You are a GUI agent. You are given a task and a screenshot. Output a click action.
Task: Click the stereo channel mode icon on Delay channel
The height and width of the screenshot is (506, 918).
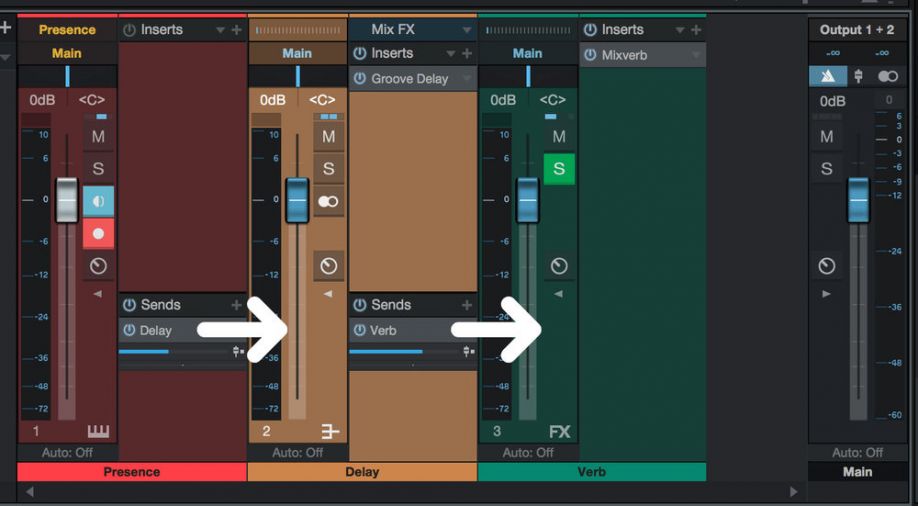pyautogui.click(x=328, y=201)
